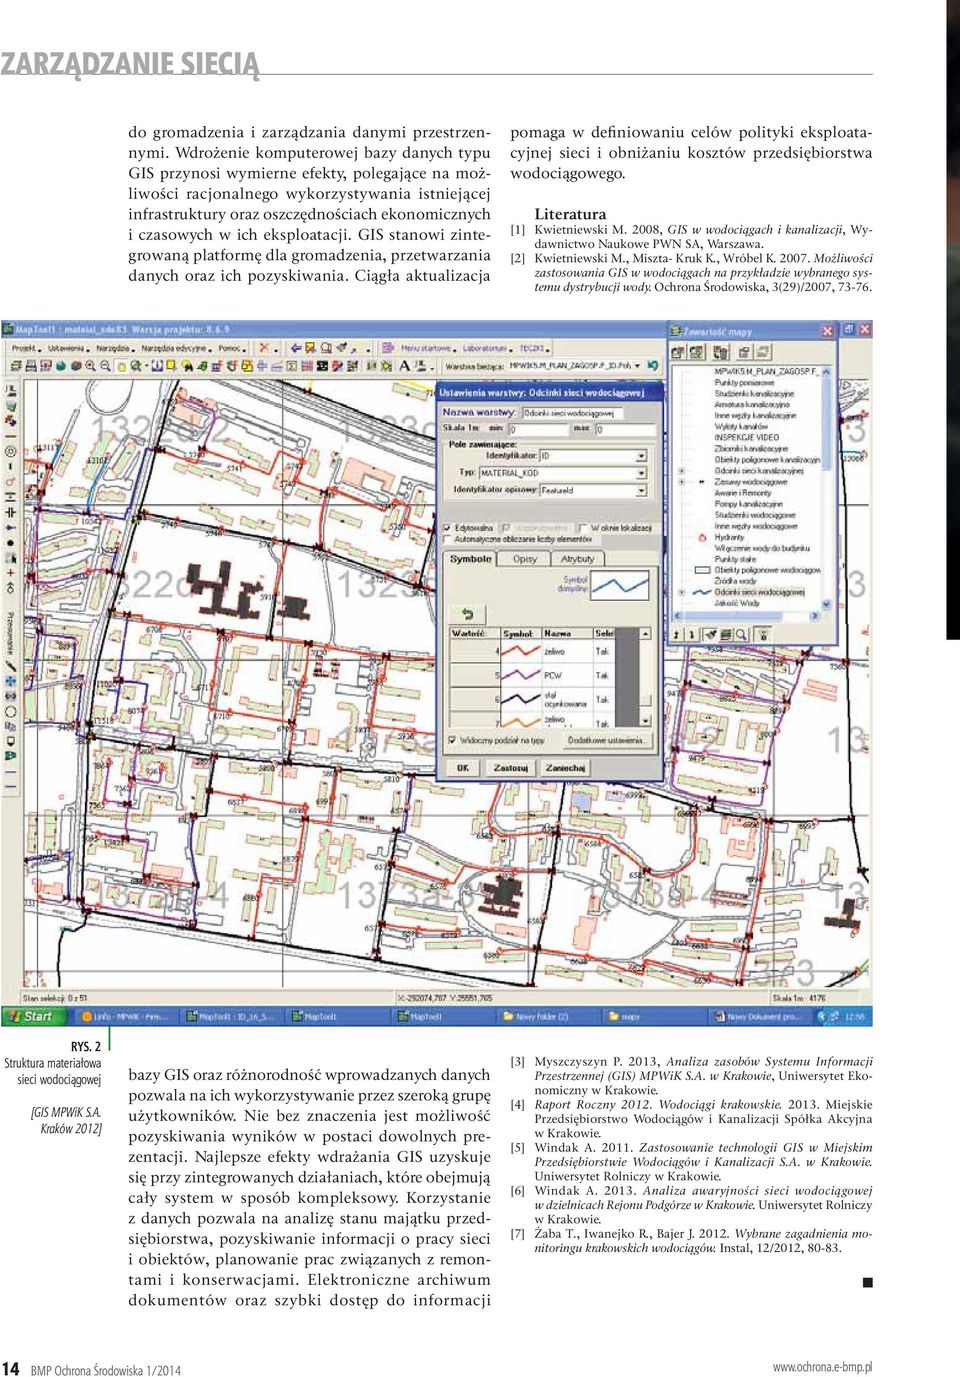The height and width of the screenshot is (1377, 960).
Task: Click the red grid table icon in toolbar
Action: click(307, 365)
